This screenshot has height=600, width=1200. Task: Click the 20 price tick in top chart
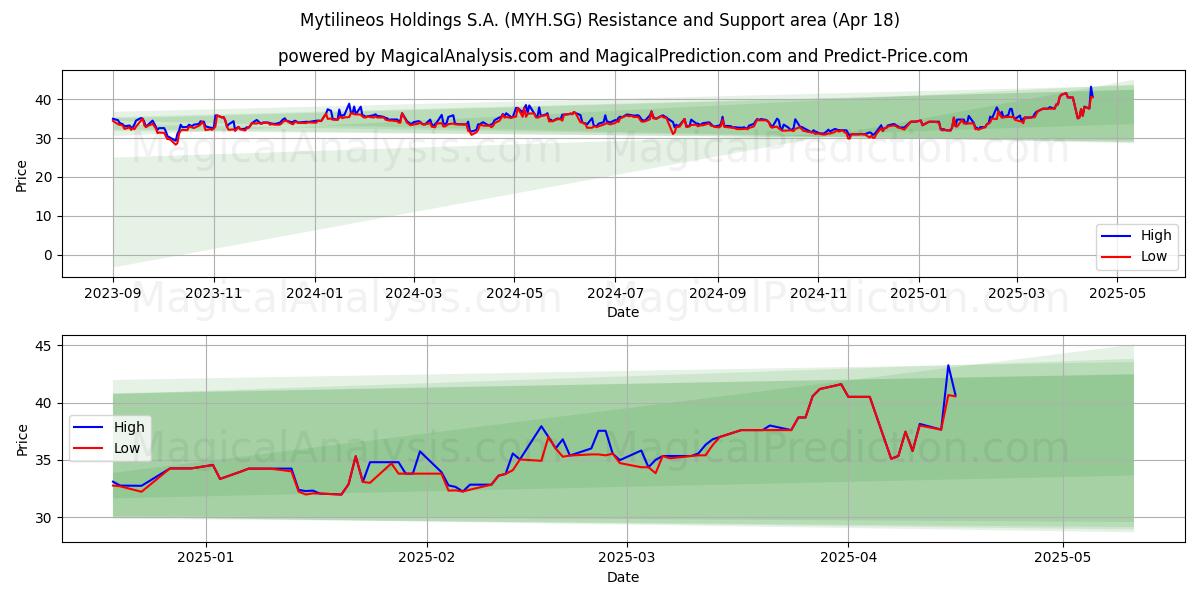(x=45, y=177)
